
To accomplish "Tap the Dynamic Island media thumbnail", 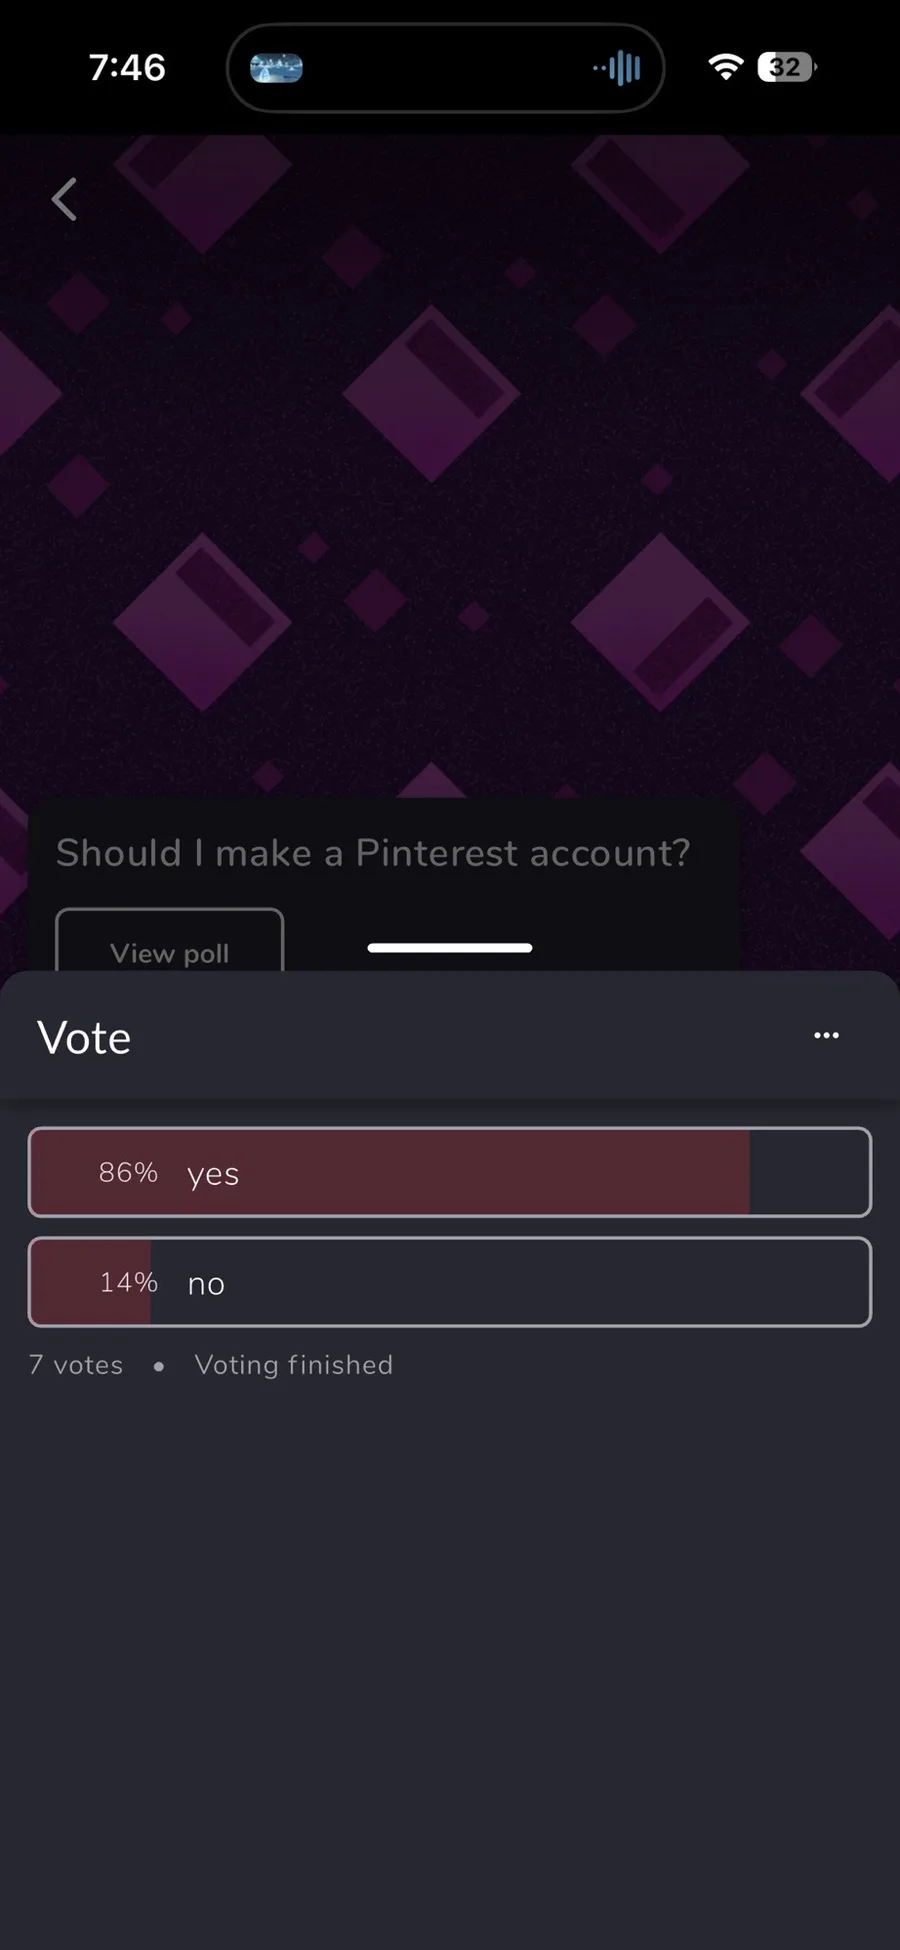I will [276, 68].
